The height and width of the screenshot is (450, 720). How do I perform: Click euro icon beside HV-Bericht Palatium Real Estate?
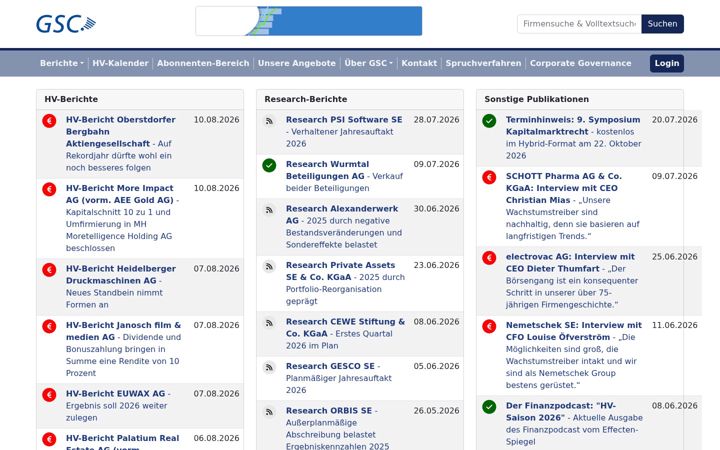coord(49,439)
